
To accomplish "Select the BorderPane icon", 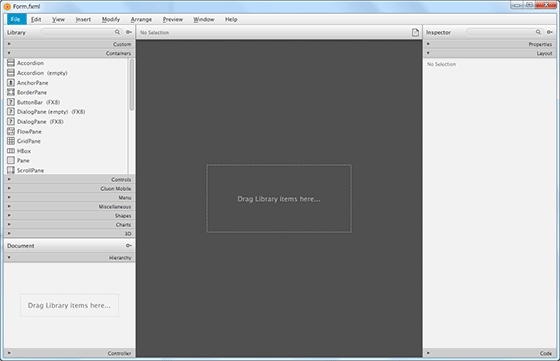I will (11, 92).
